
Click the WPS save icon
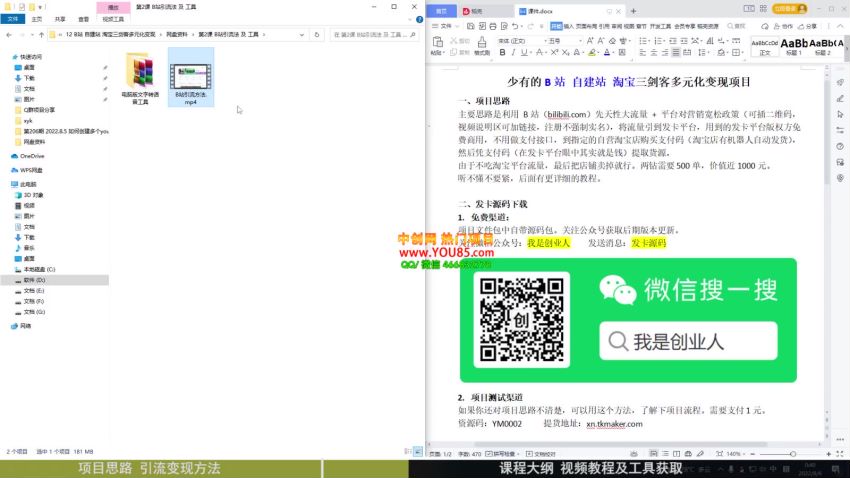[x=471, y=26]
